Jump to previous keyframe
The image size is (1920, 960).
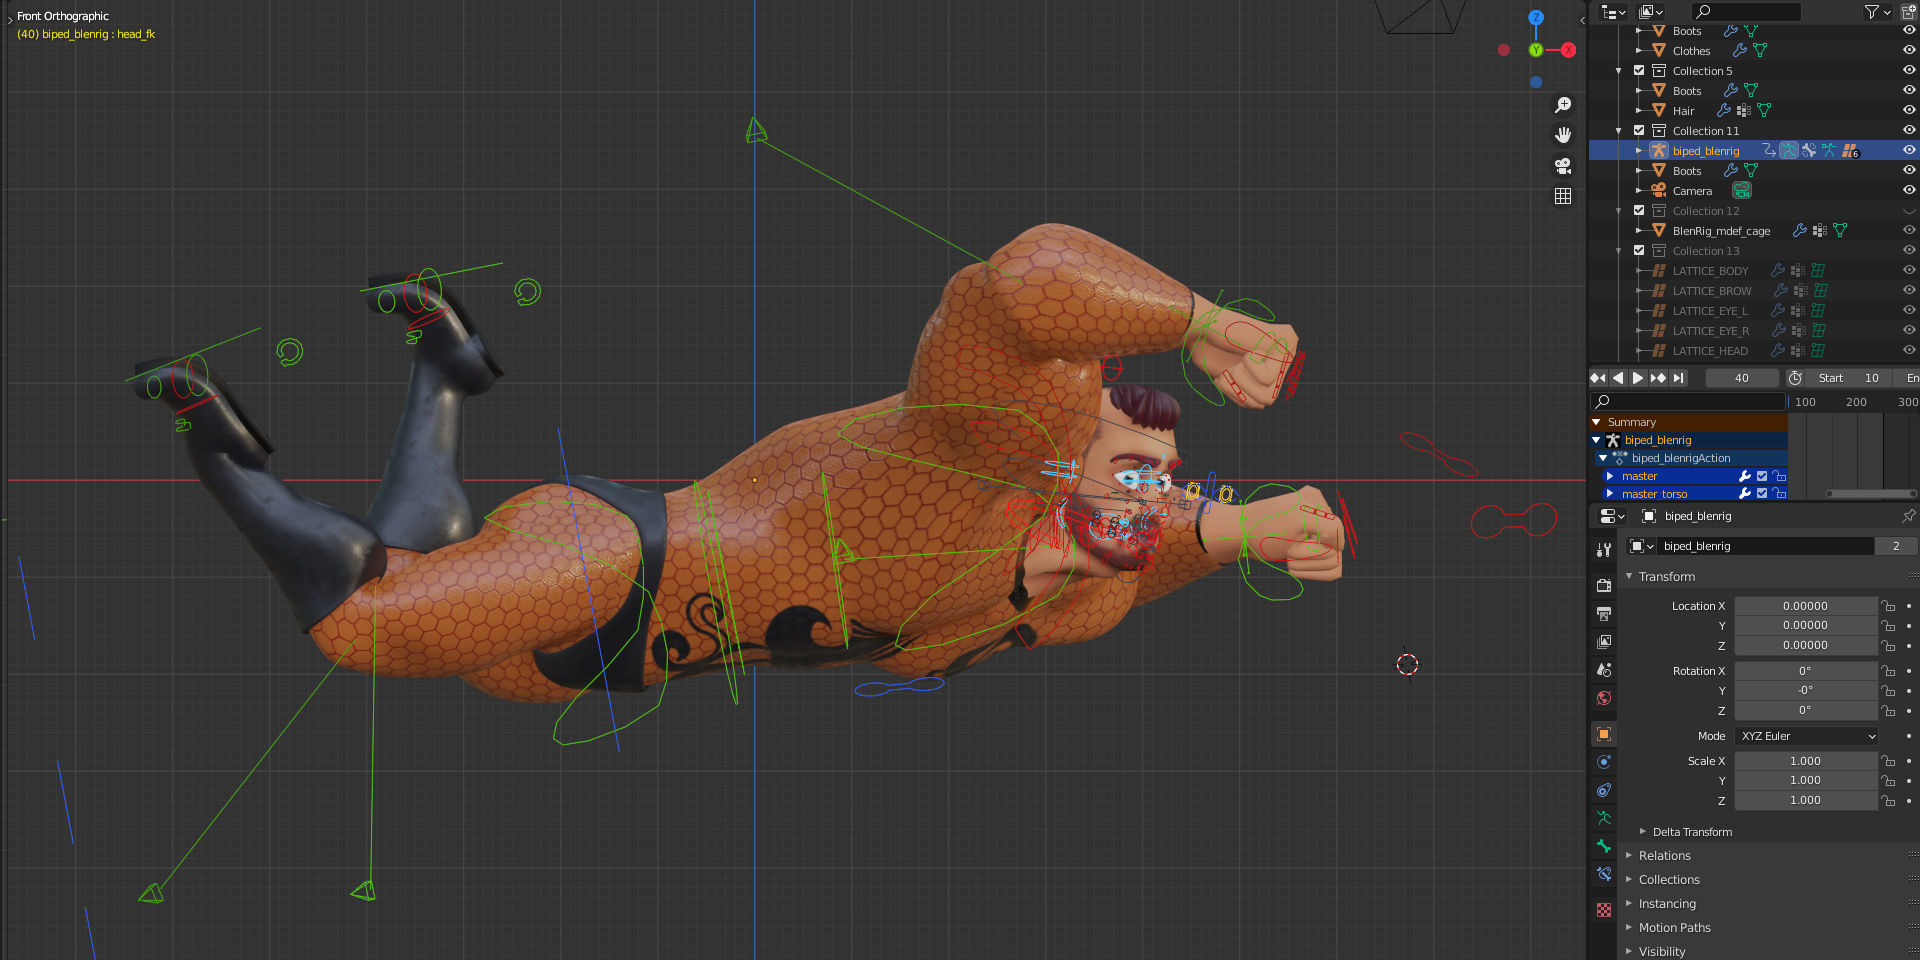(x=1598, y=378)
